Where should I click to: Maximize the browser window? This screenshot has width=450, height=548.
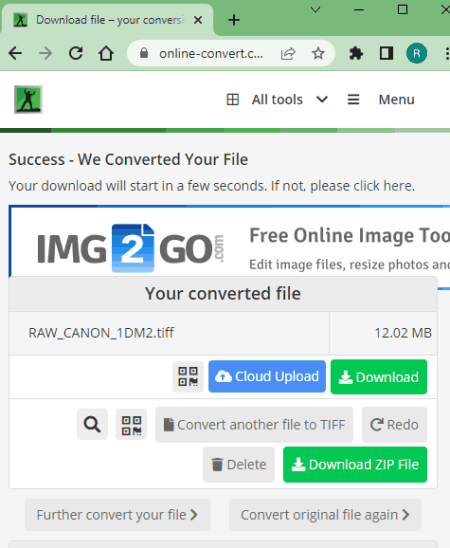[x=402, y=9]
